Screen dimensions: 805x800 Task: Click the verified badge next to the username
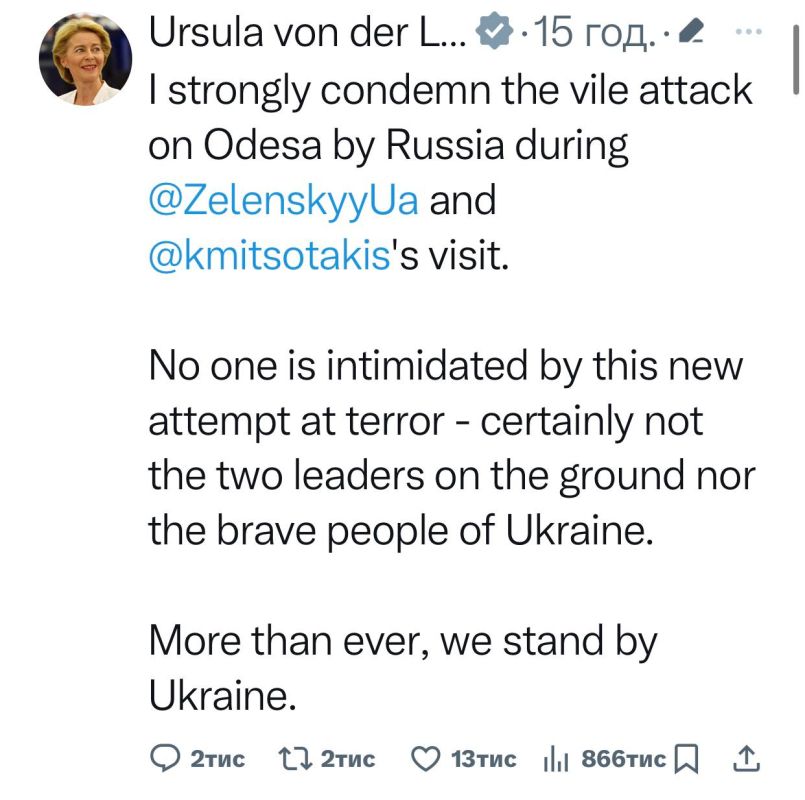coord(491,31)
